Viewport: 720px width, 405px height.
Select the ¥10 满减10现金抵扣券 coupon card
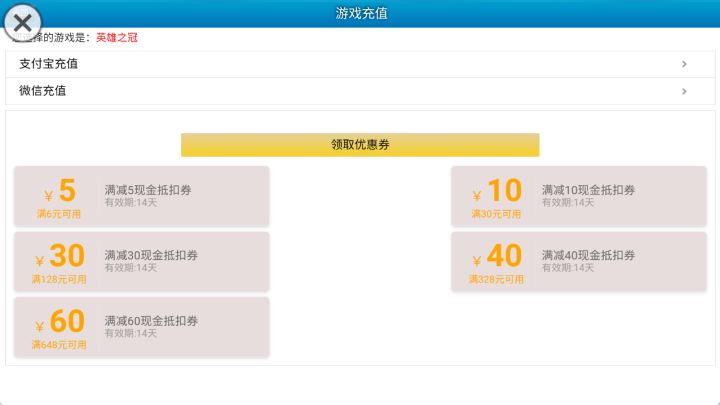pos(579,197)
